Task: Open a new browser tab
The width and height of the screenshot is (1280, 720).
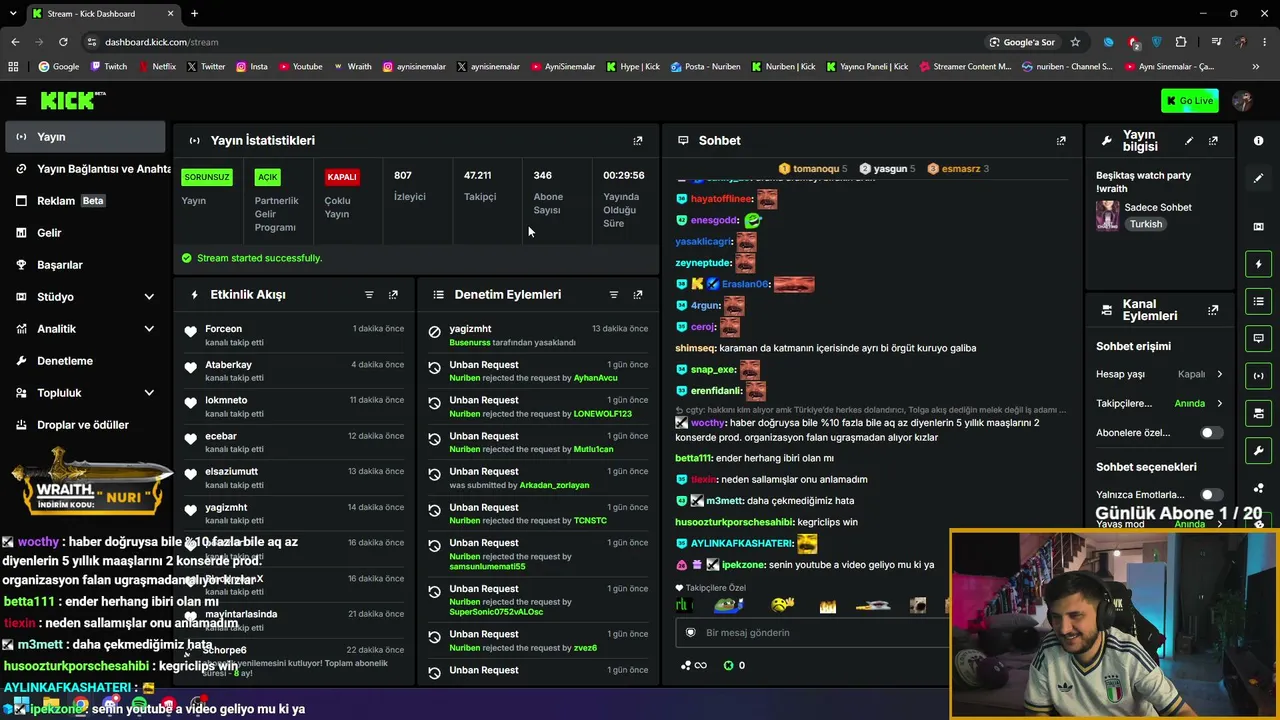Action: click(x=194, y=14)
